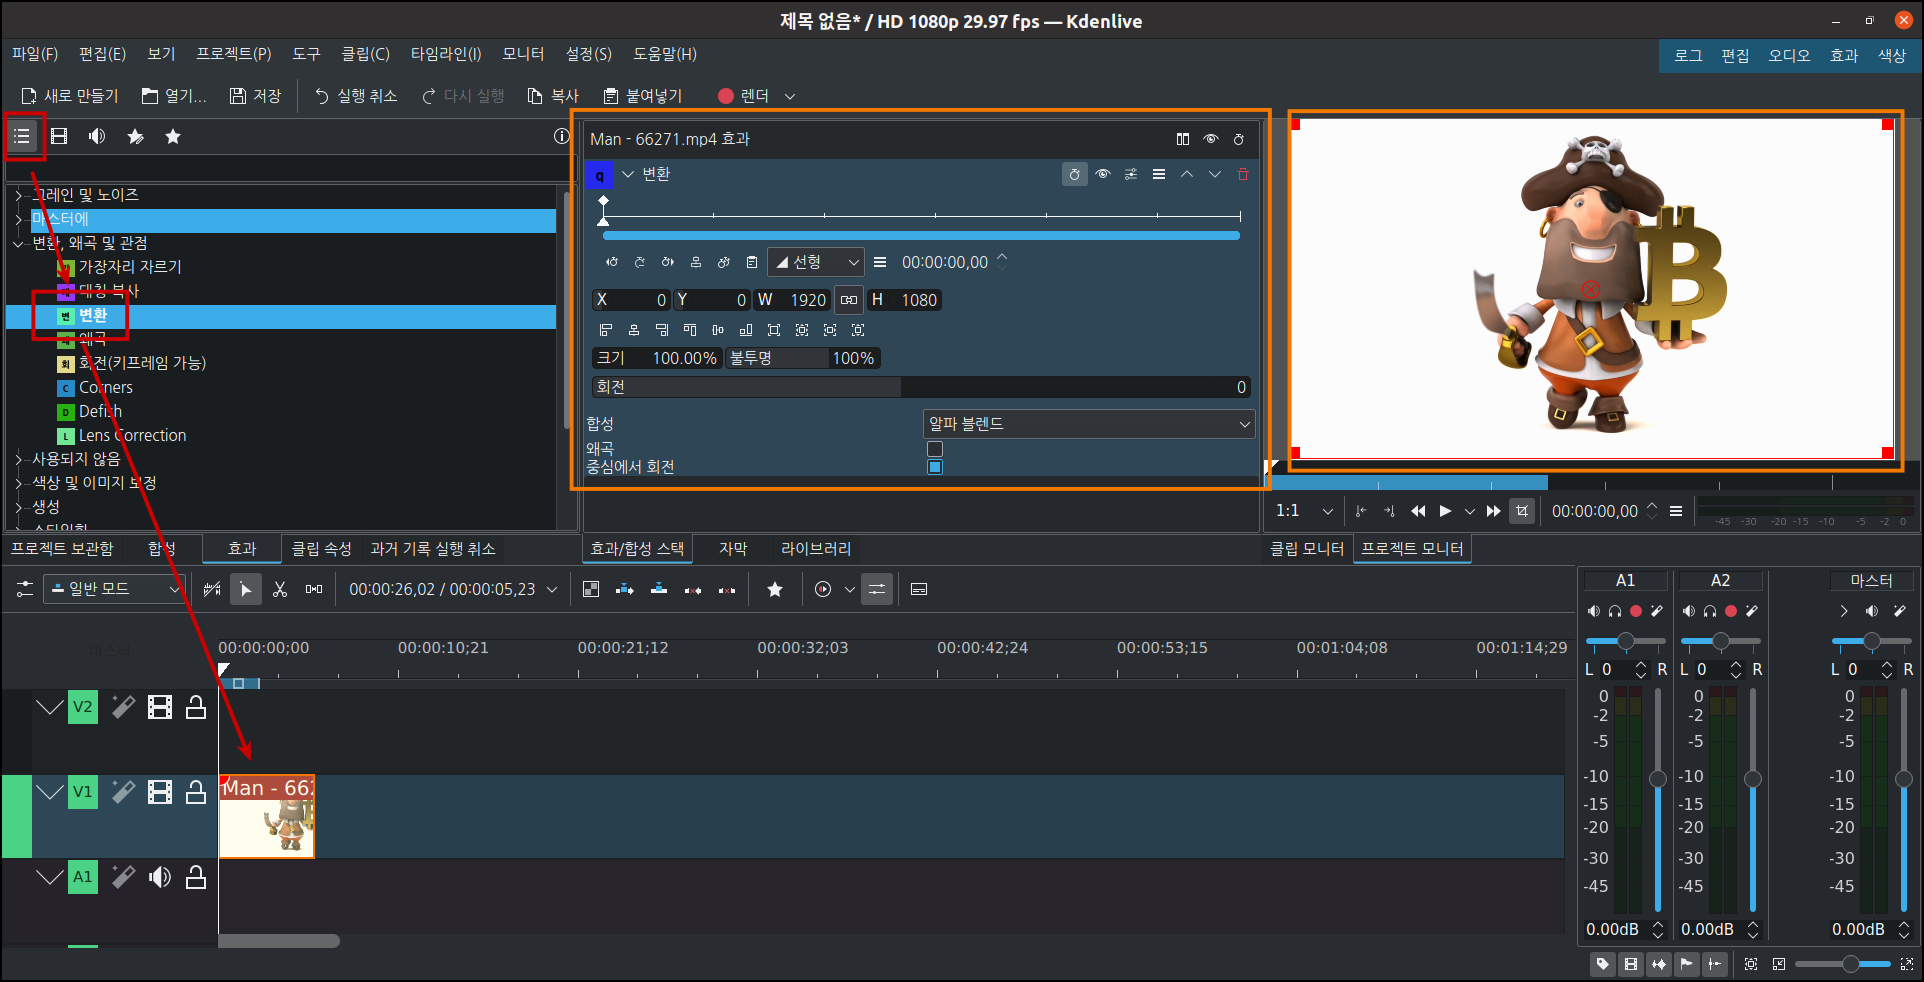Viewport: 1924px width, 982px height.
Task: Open the keyframe options hamburger menu icon
Action: pos(880,262)
